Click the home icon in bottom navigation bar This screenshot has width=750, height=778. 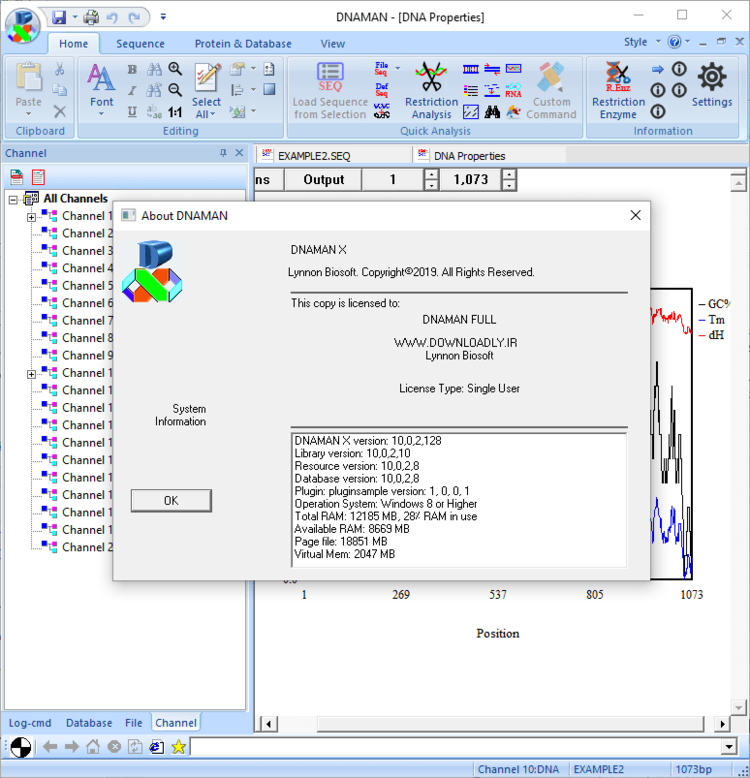(93, 746)
